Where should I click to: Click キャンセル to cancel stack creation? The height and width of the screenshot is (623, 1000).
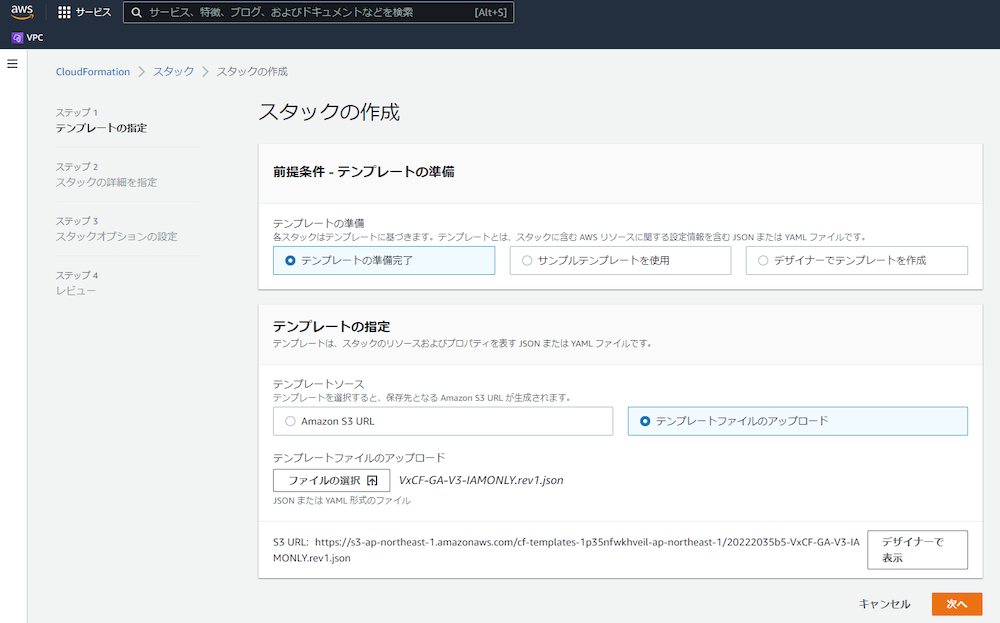pos(884,604)
